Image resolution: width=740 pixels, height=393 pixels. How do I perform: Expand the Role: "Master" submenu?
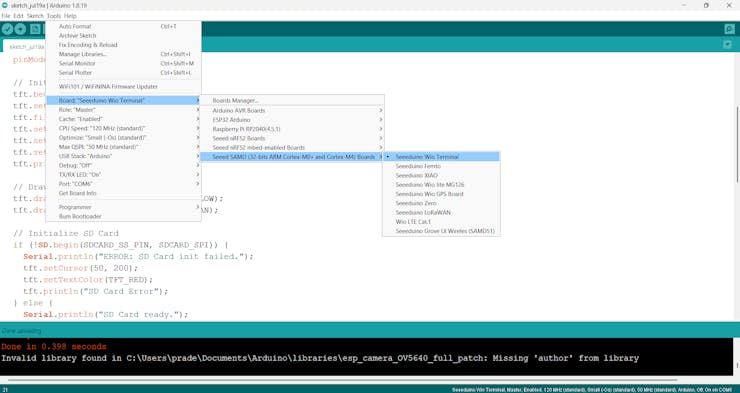pyautogui.click(x=123, y=110)
